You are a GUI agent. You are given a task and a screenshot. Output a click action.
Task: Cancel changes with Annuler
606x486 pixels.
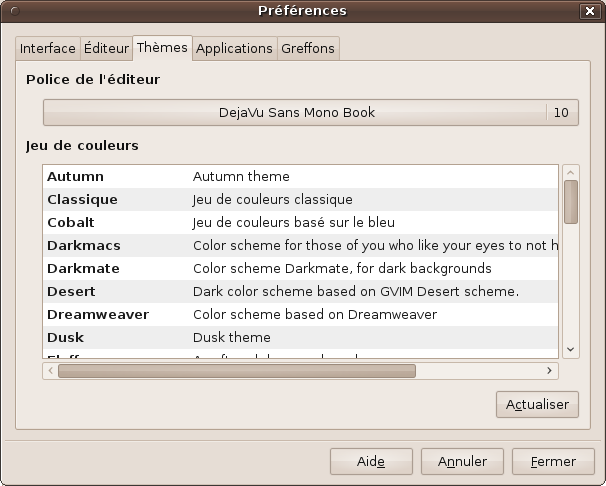tap(462, 461)
